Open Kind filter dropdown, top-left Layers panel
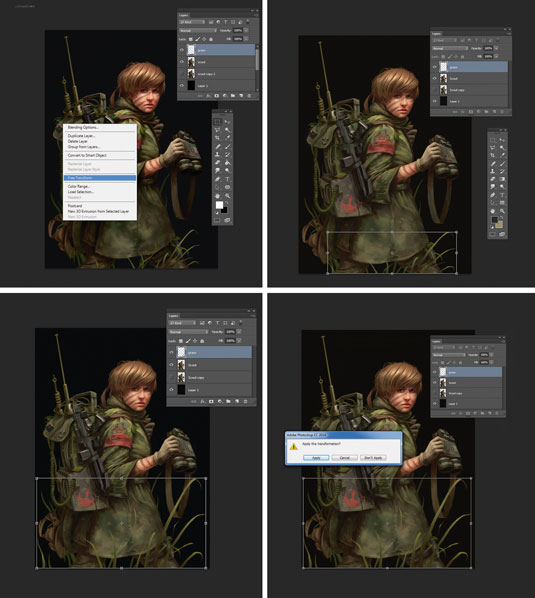535x598 pixels. (x=192, y=22)
